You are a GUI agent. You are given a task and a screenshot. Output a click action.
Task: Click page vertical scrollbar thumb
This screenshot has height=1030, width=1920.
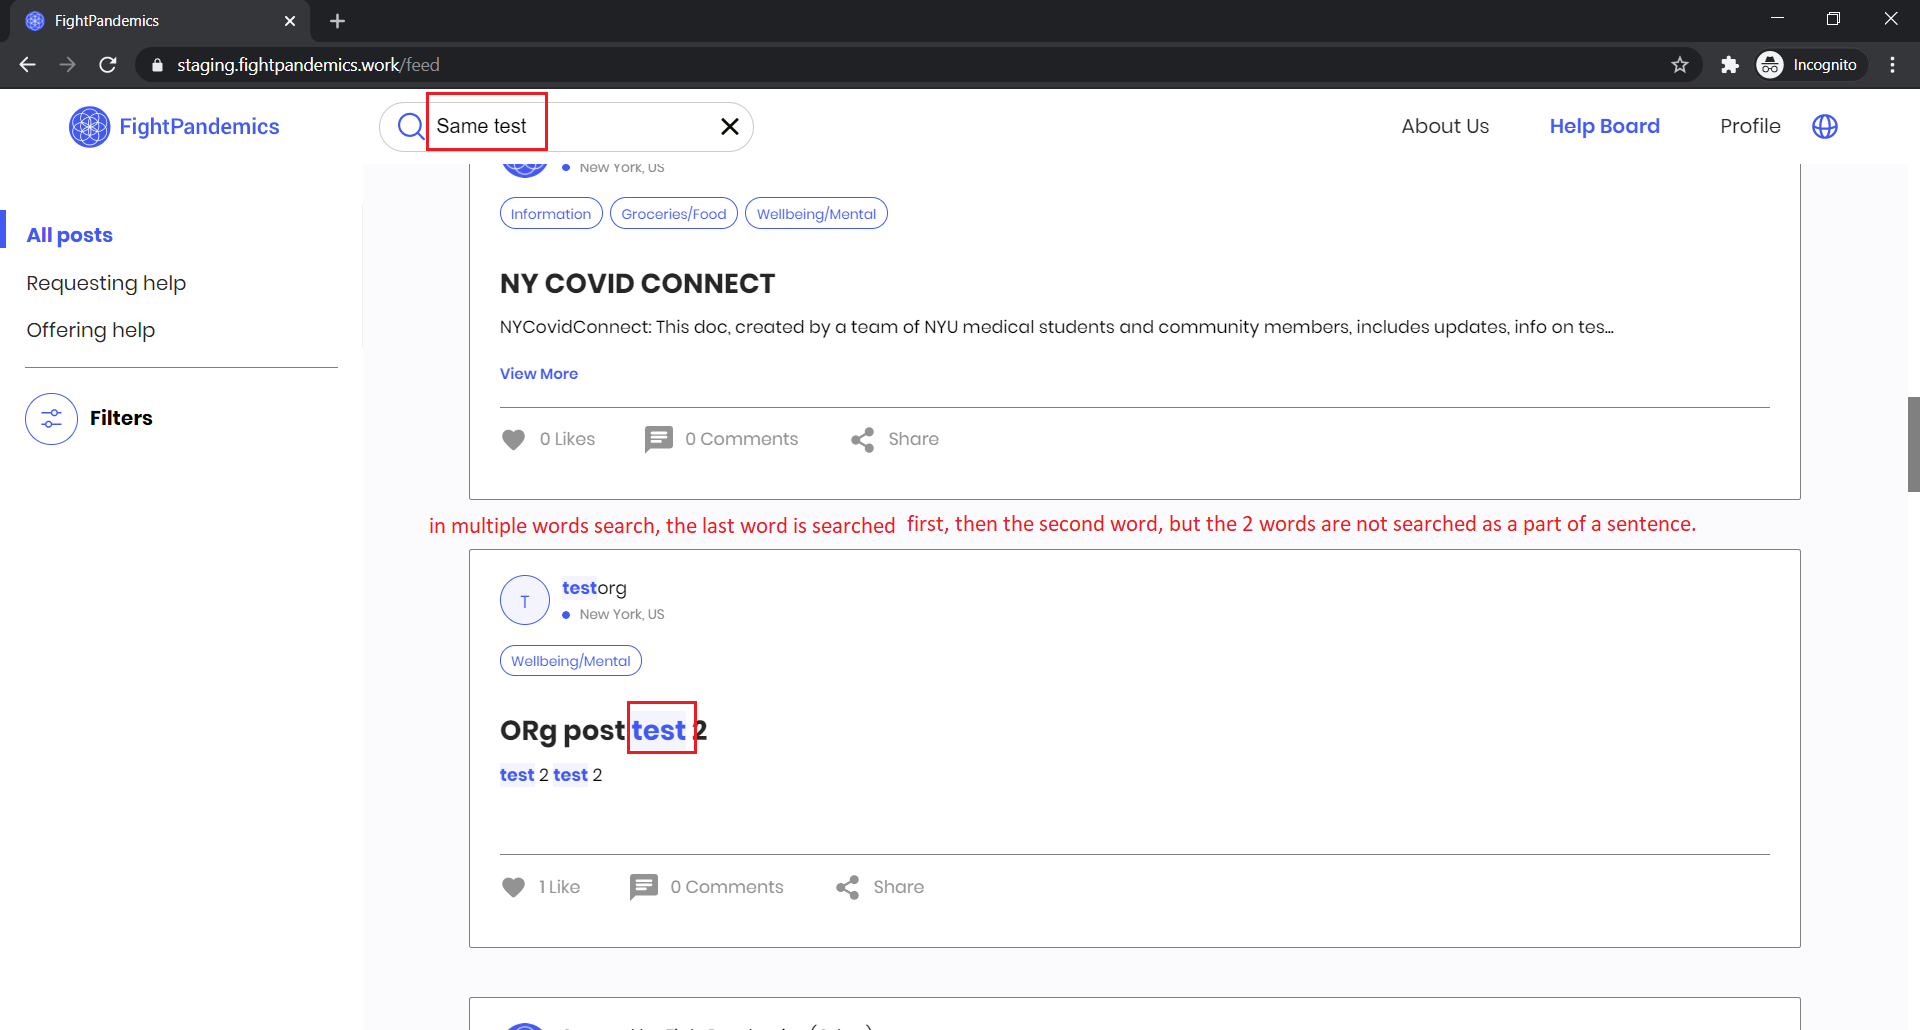tap(1913, 444)
